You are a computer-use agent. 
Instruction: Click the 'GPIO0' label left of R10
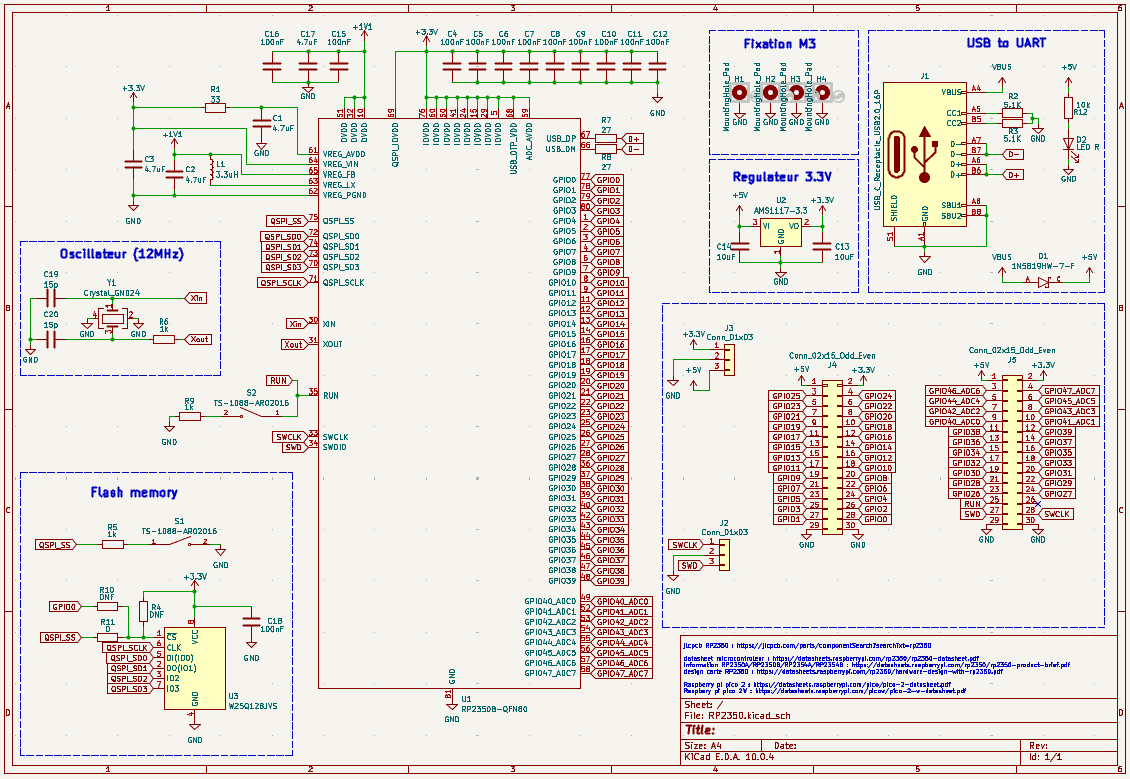(64, 607)
